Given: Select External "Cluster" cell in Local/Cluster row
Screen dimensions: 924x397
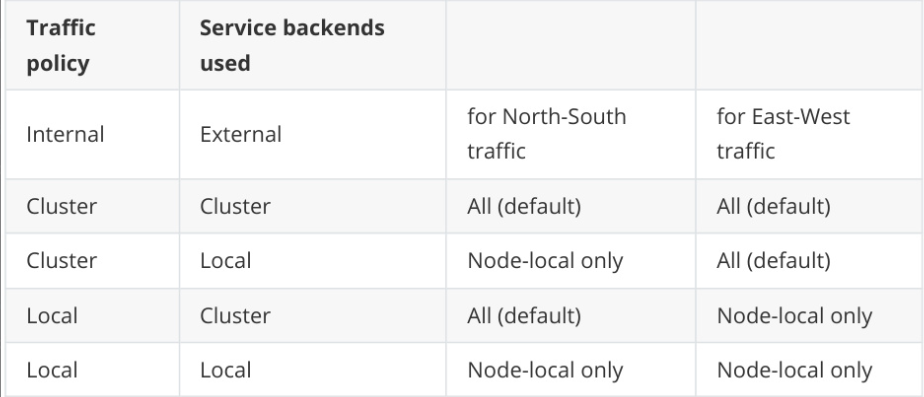Looking at the screenshot, I should [312, 316].
